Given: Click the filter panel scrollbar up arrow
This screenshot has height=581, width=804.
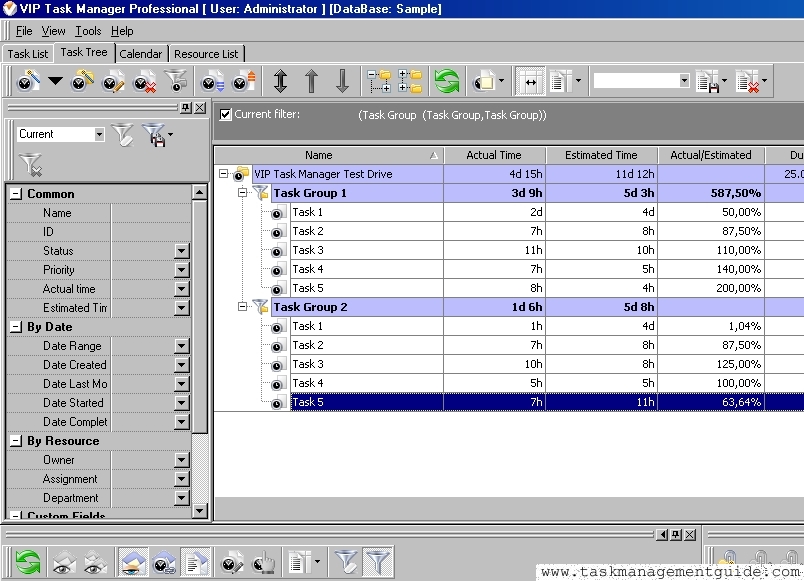Looking at the screenshot, I should tap(199, 192).
